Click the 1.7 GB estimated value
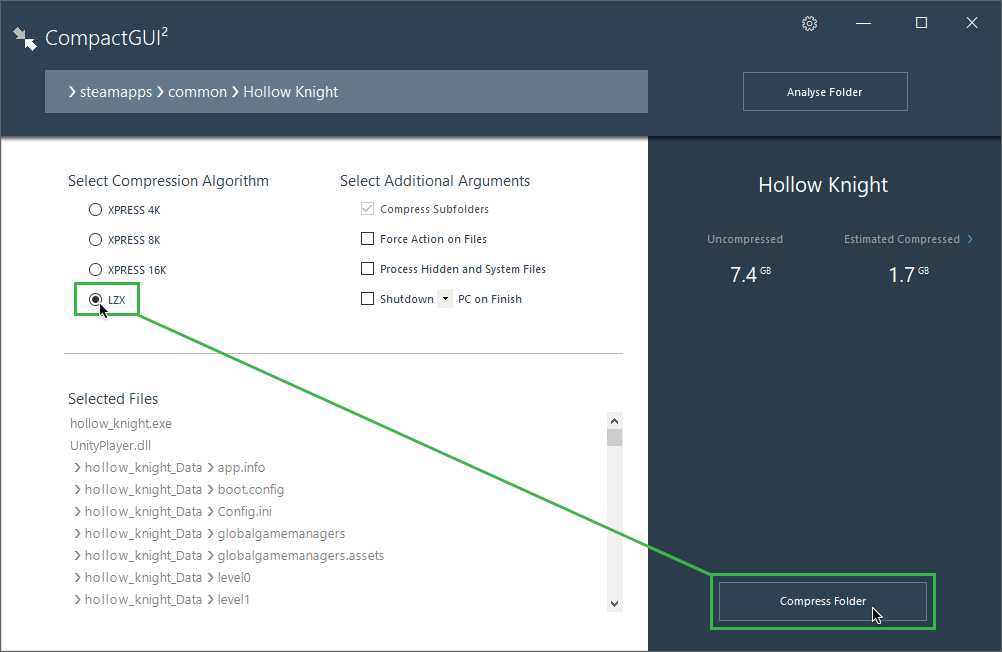 (x=909, y=274)
